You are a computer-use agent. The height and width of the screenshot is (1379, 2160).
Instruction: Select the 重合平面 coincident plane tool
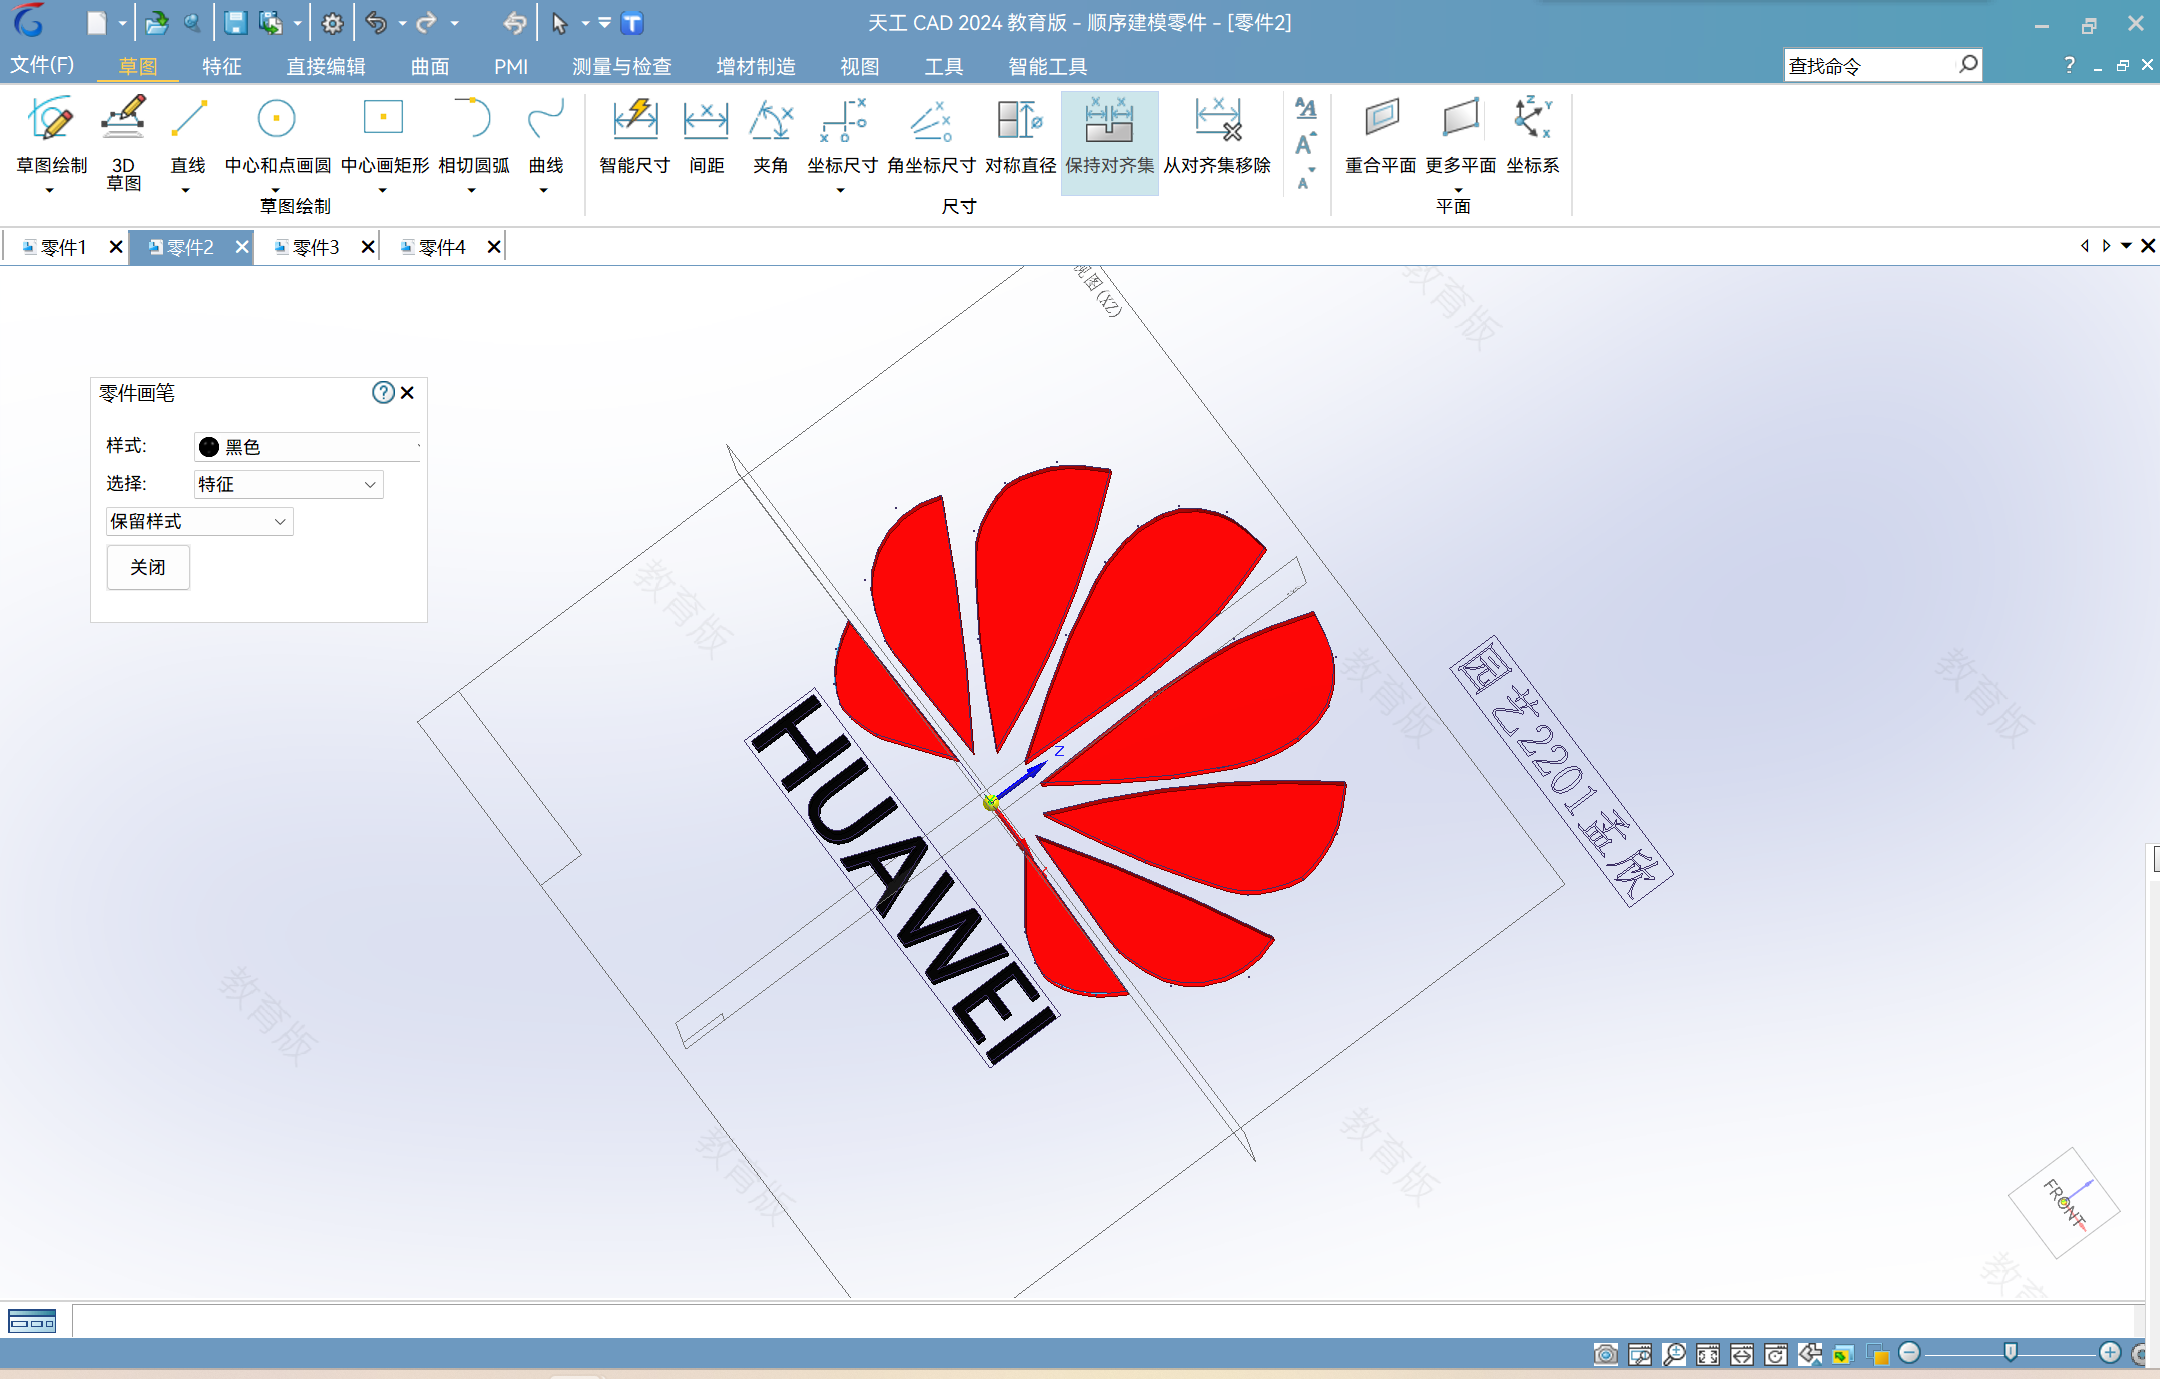tap(1380, 137)
